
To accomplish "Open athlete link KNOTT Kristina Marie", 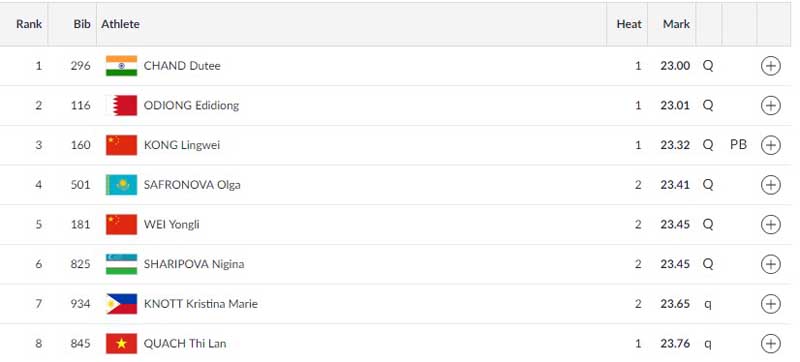I will click(201, 304).
